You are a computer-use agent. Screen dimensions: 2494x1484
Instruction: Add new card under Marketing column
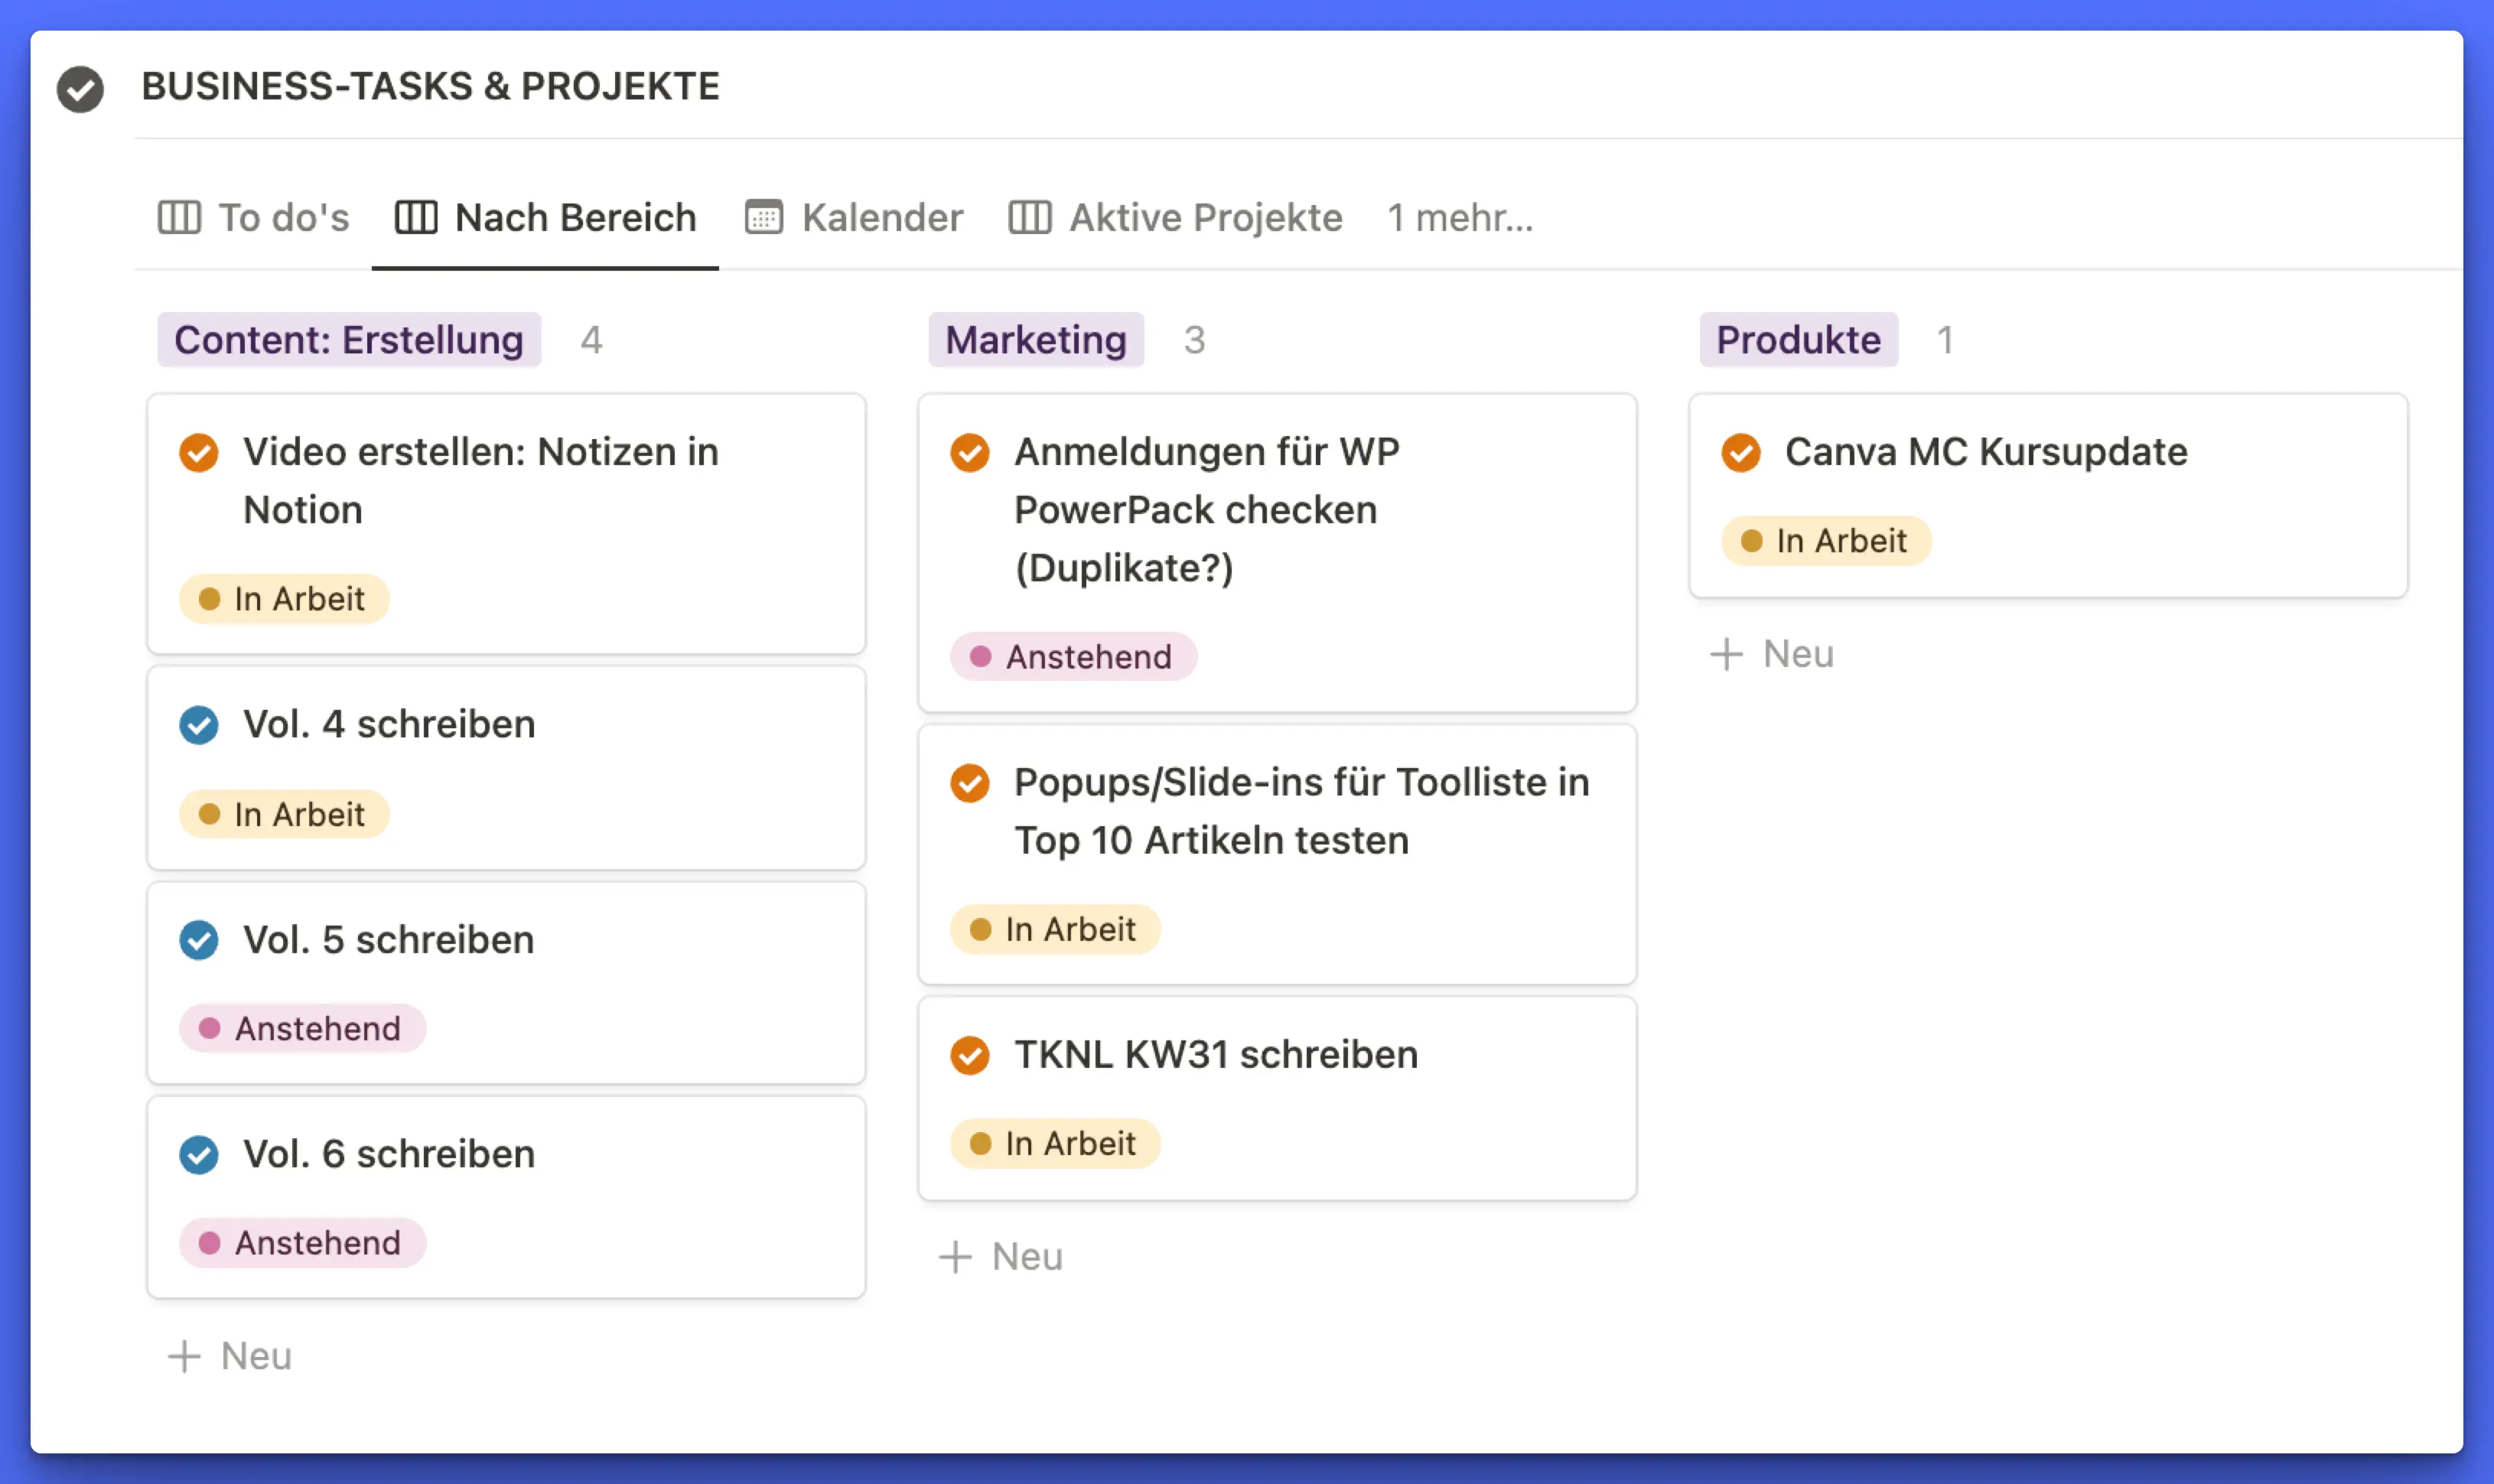pos(1001,1257)
